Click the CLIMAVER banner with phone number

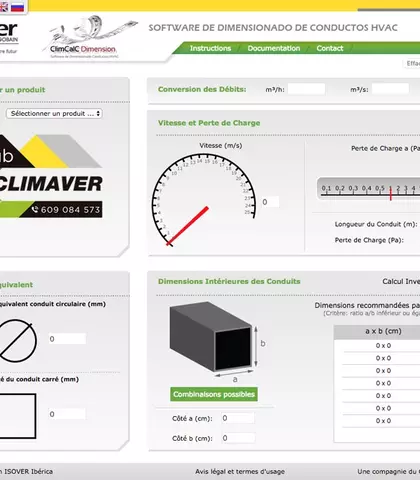point(51,176)
